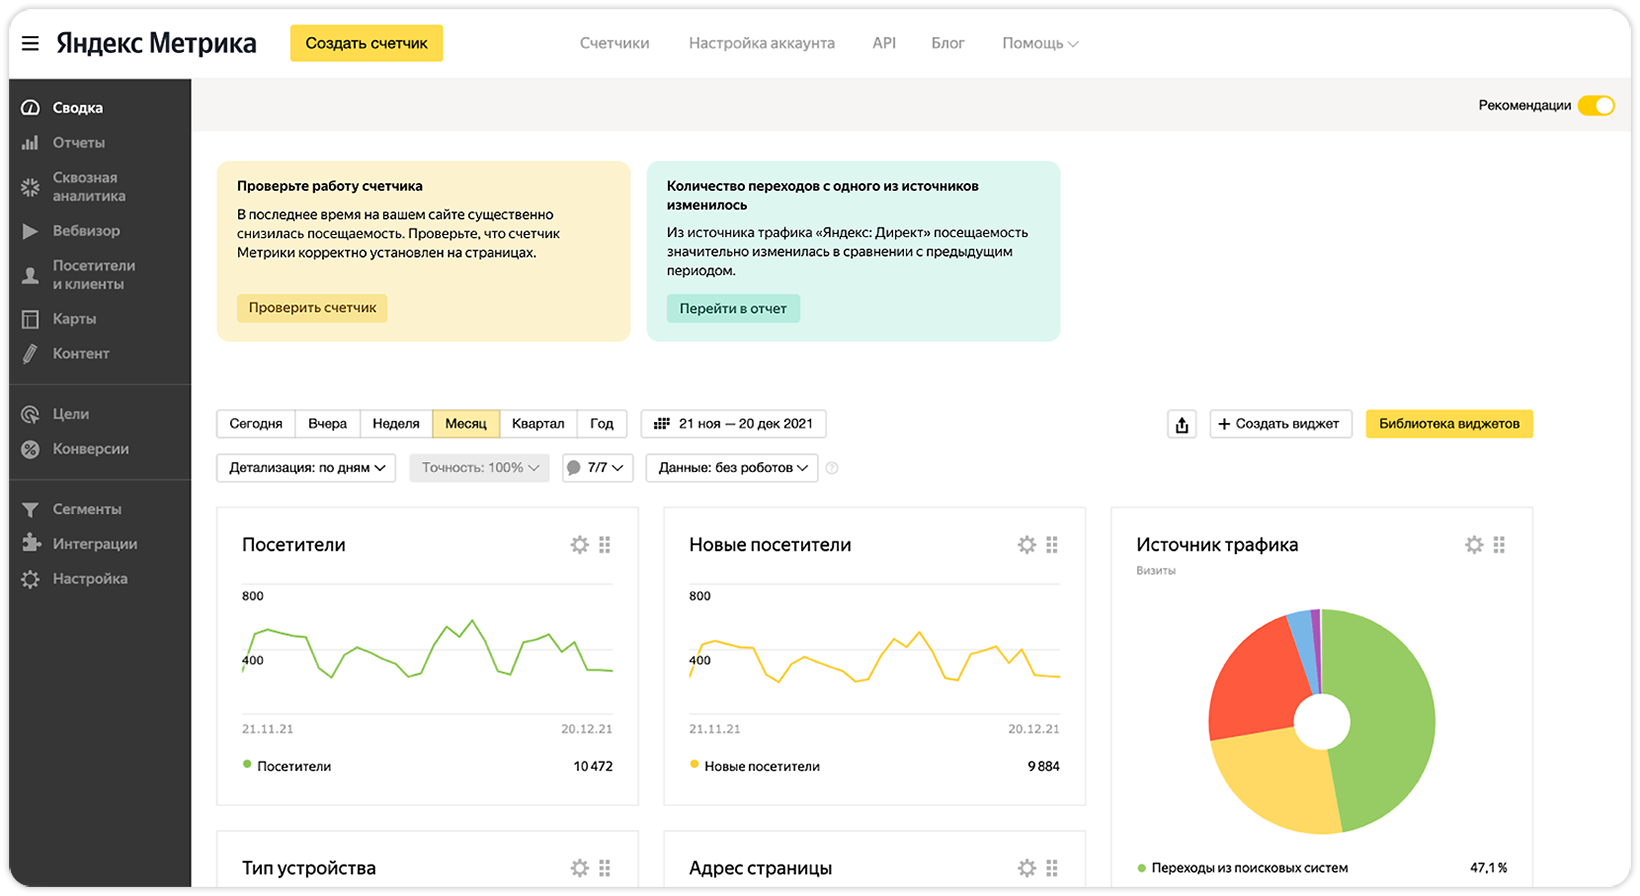The height and width of the screenshot is (896, 1640).
Task: Open settings gear on Посетители widget
Action: (x=579, y=545)
